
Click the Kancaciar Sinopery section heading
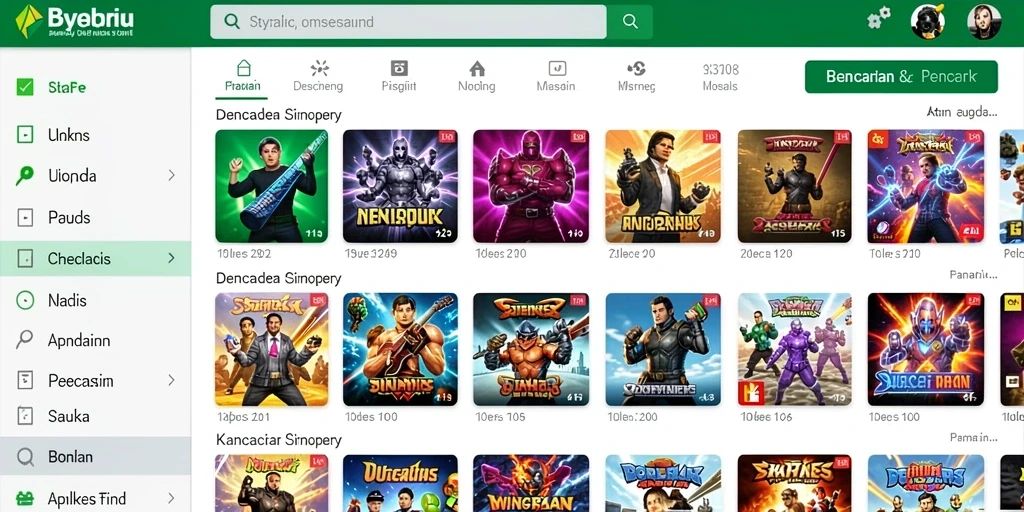278,440
